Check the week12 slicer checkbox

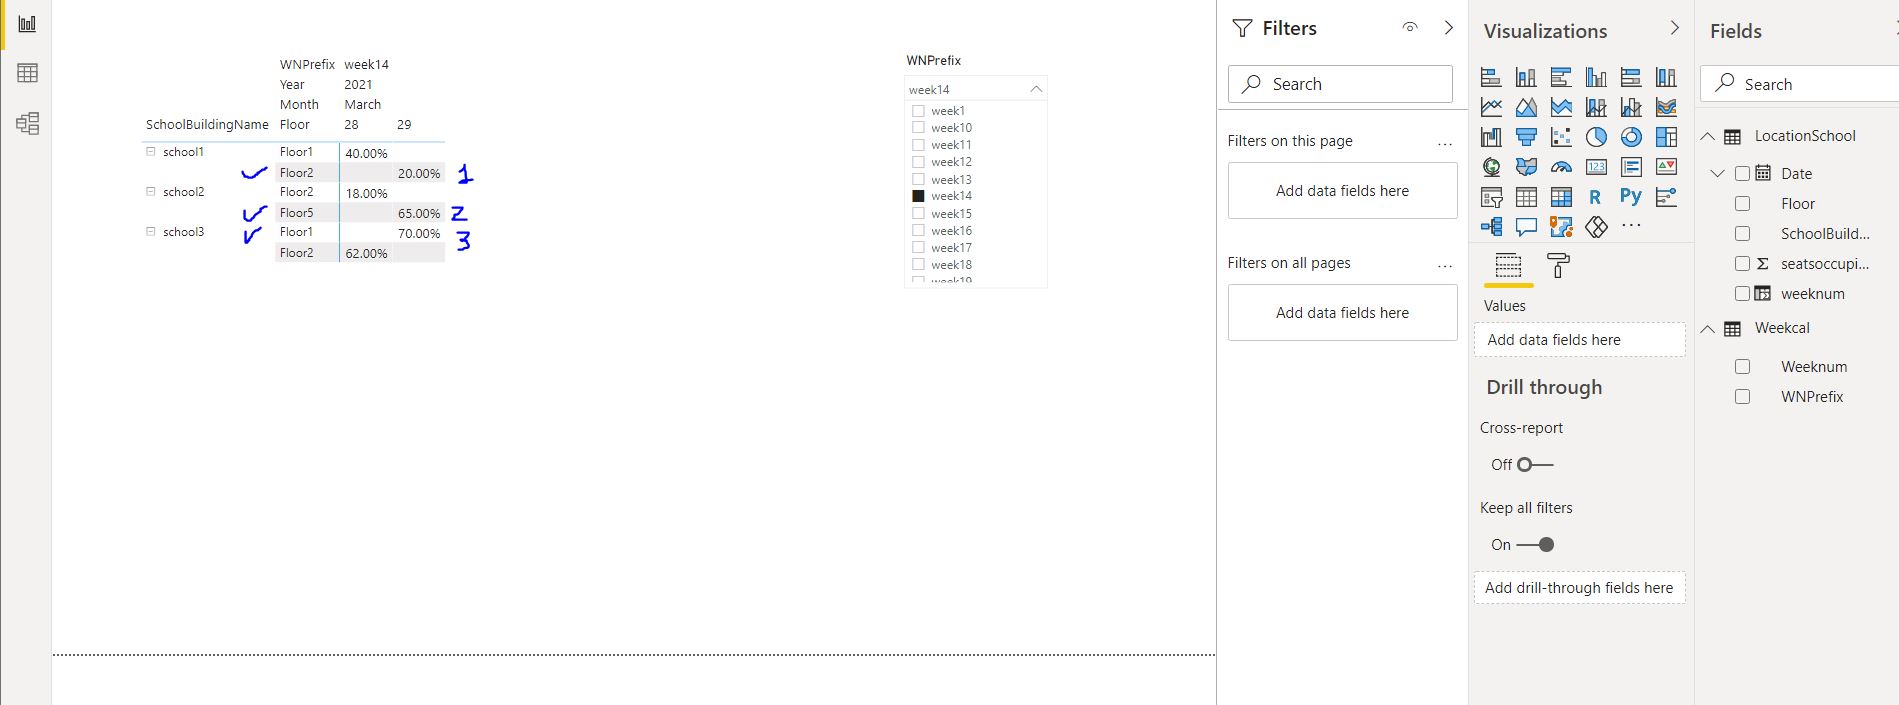[x=918, y=162]
